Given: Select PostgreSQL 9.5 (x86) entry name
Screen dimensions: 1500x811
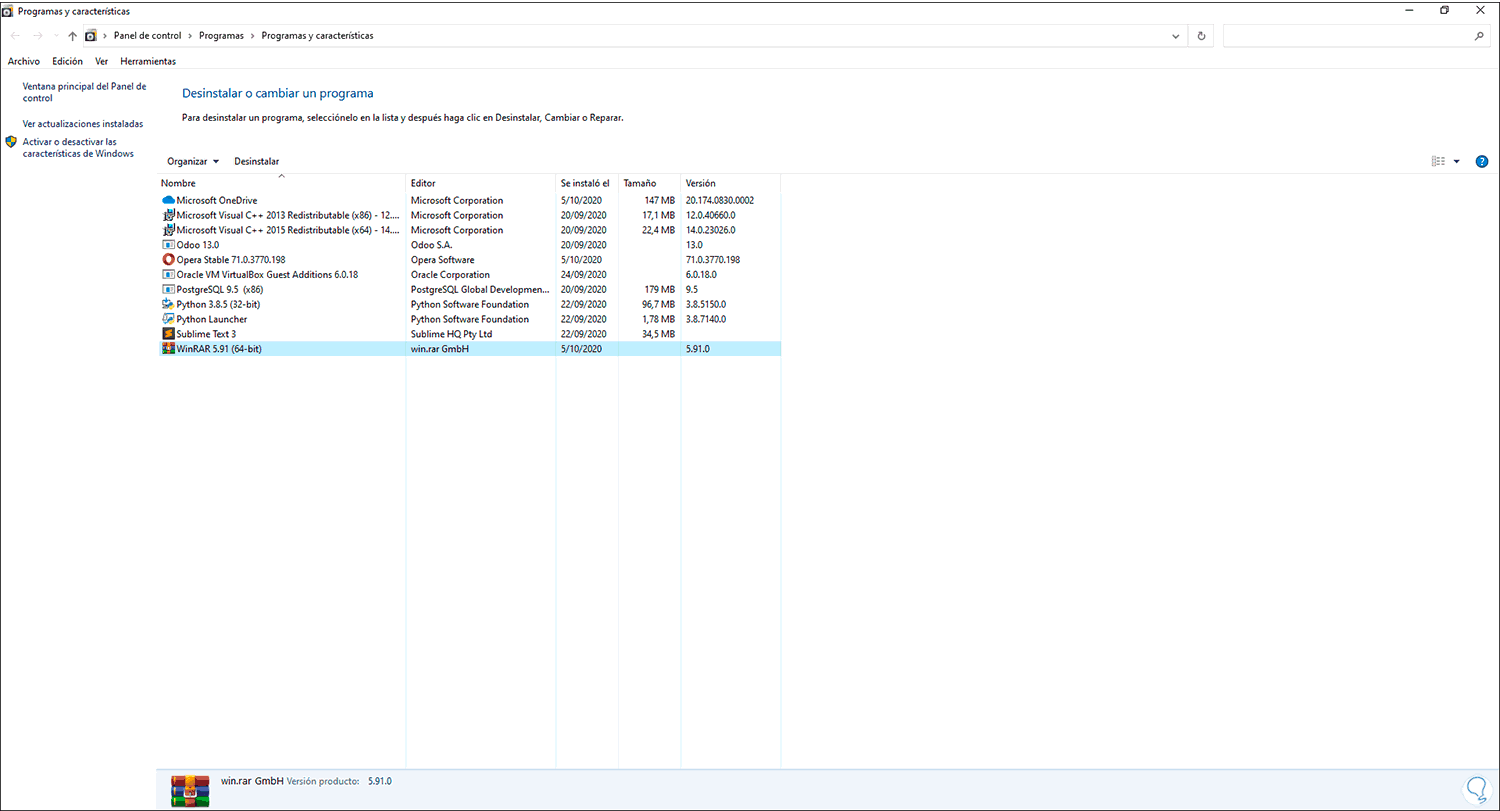Looking at the screenshot, I should coord(220,289).
